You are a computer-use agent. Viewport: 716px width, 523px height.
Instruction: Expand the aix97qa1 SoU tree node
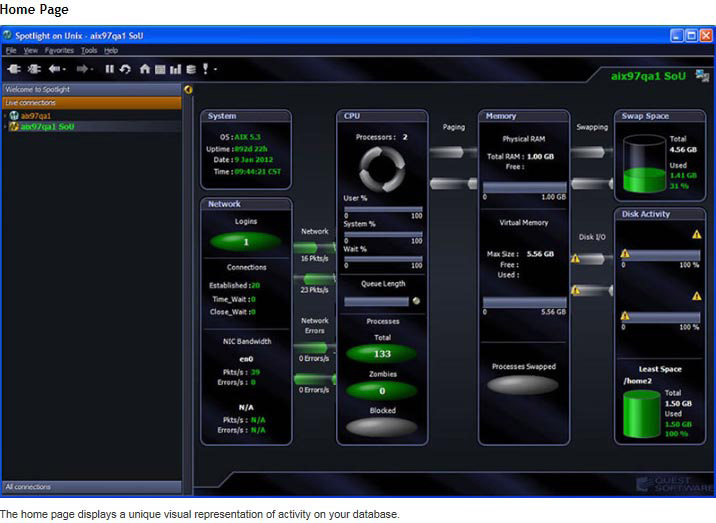[x=5, y=127]
